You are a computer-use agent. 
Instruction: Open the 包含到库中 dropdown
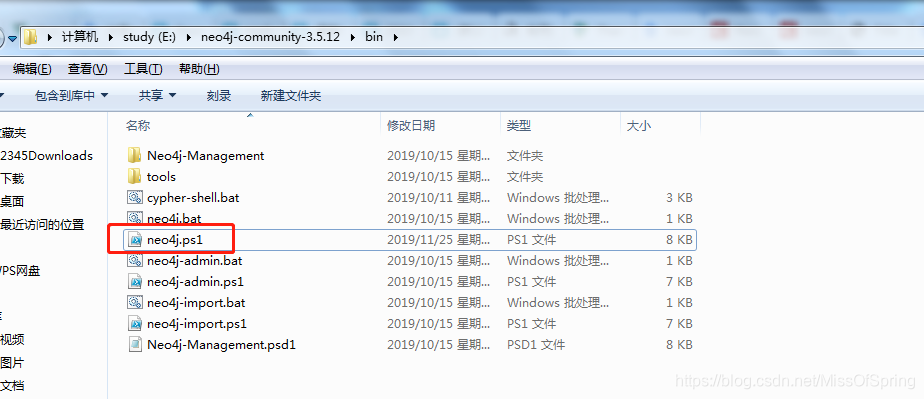72,95
